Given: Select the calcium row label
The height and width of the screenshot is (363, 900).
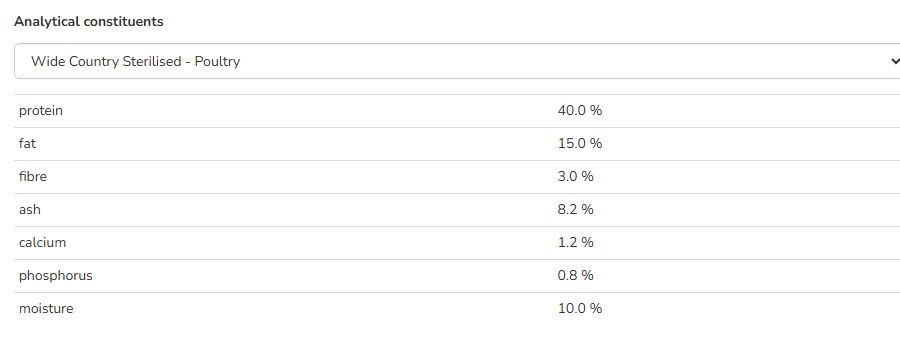Looking at the screenshot, I should [42, 242].
